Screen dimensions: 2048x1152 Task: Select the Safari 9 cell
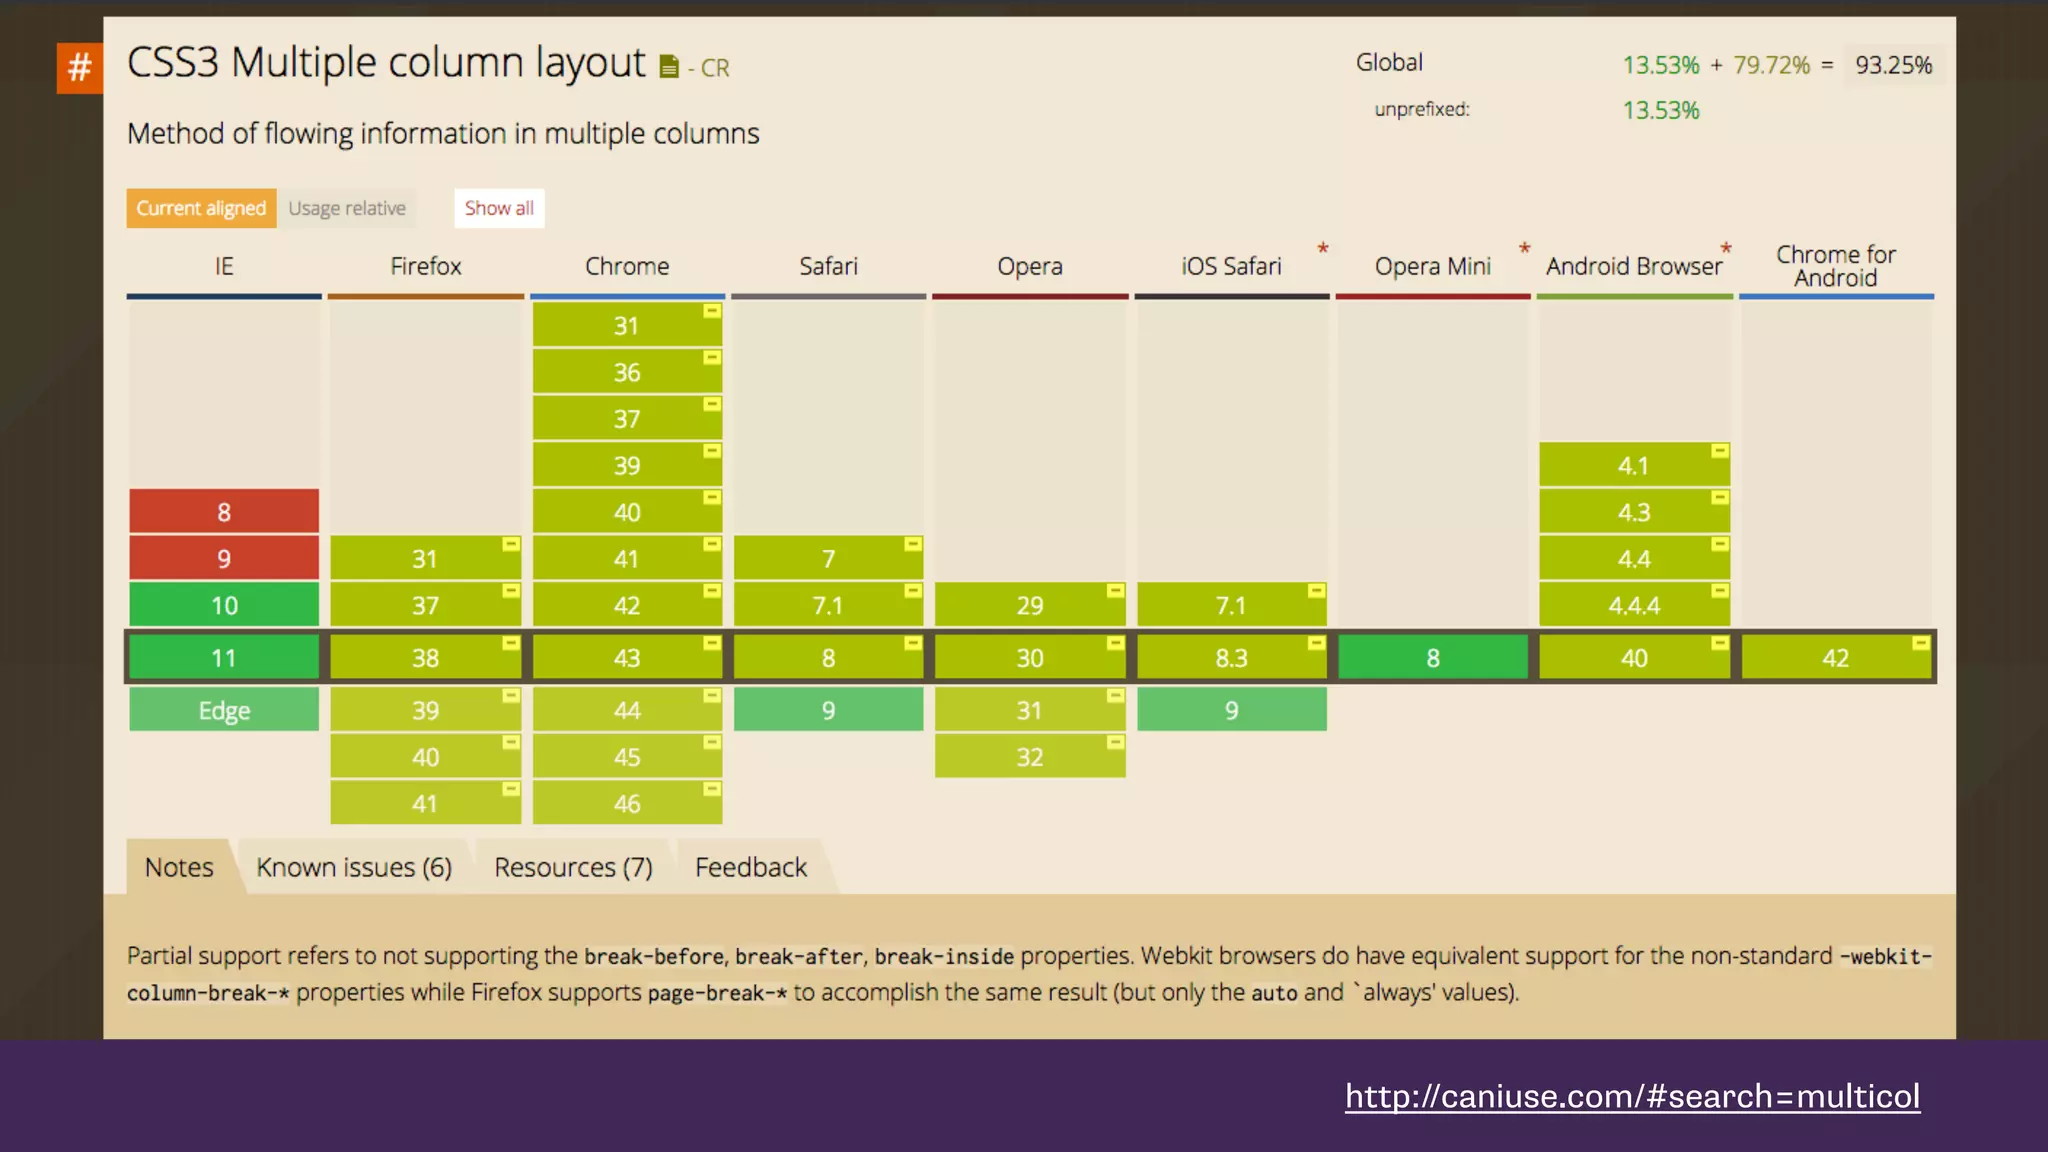[x=828, y=710]
